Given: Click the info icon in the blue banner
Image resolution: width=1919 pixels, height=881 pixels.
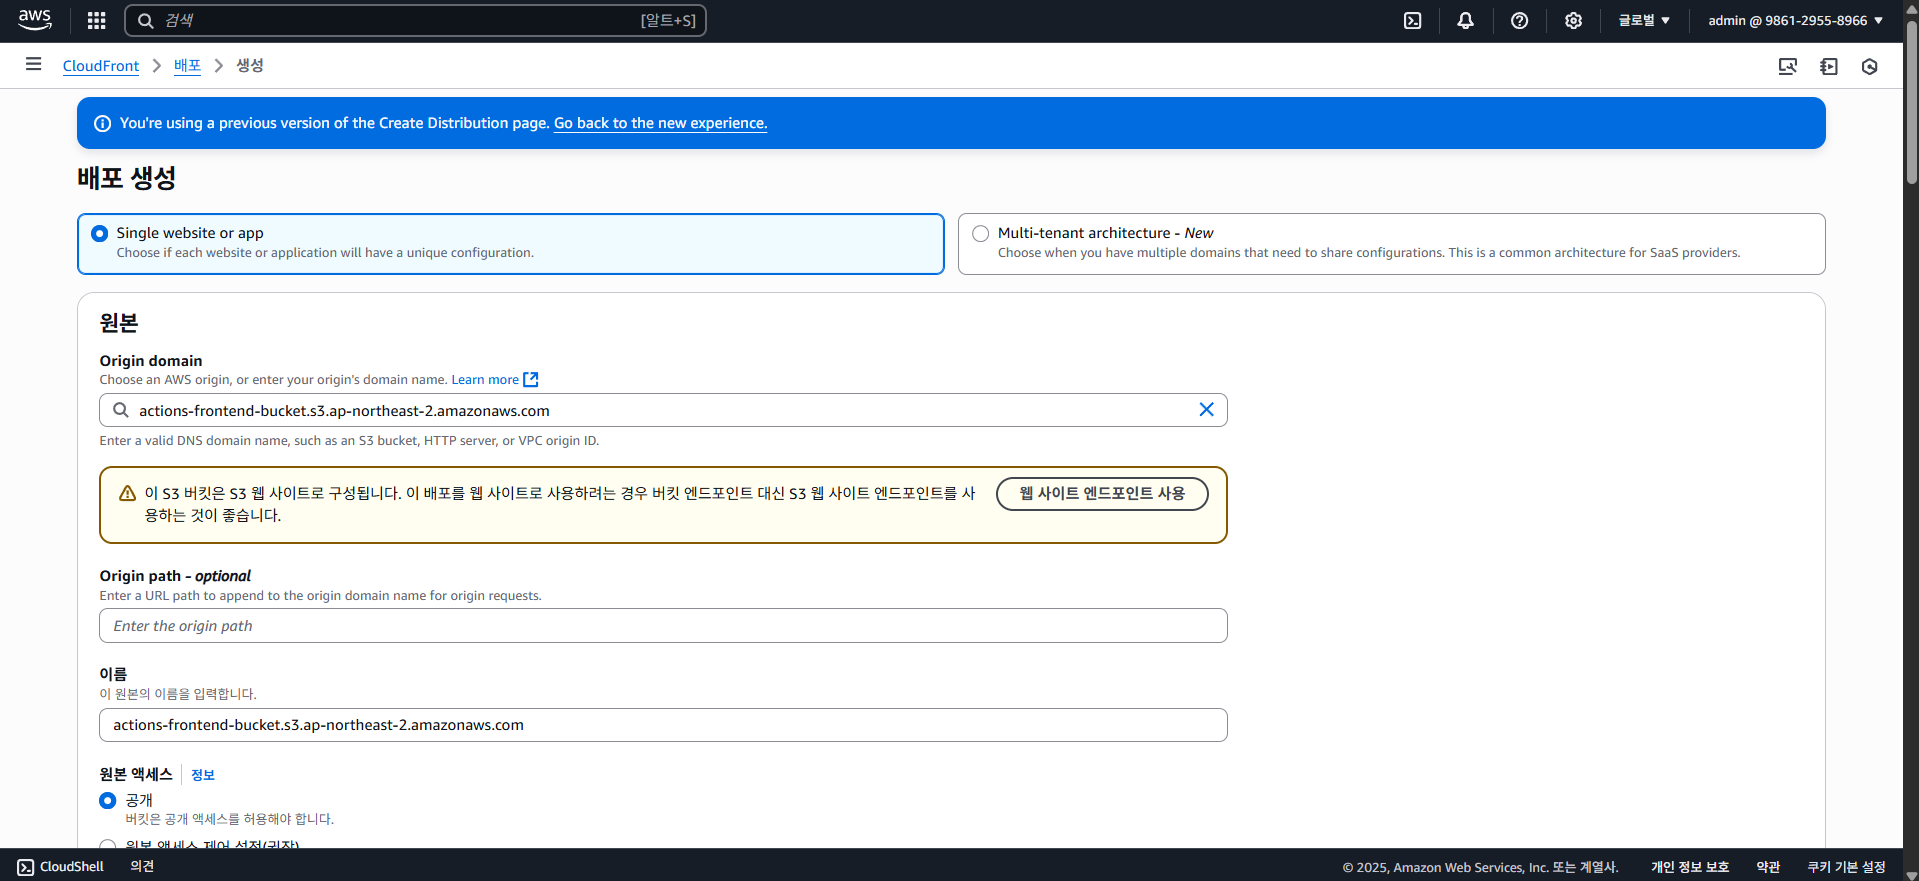Looking at the screenshot, I should coord(102,123).
